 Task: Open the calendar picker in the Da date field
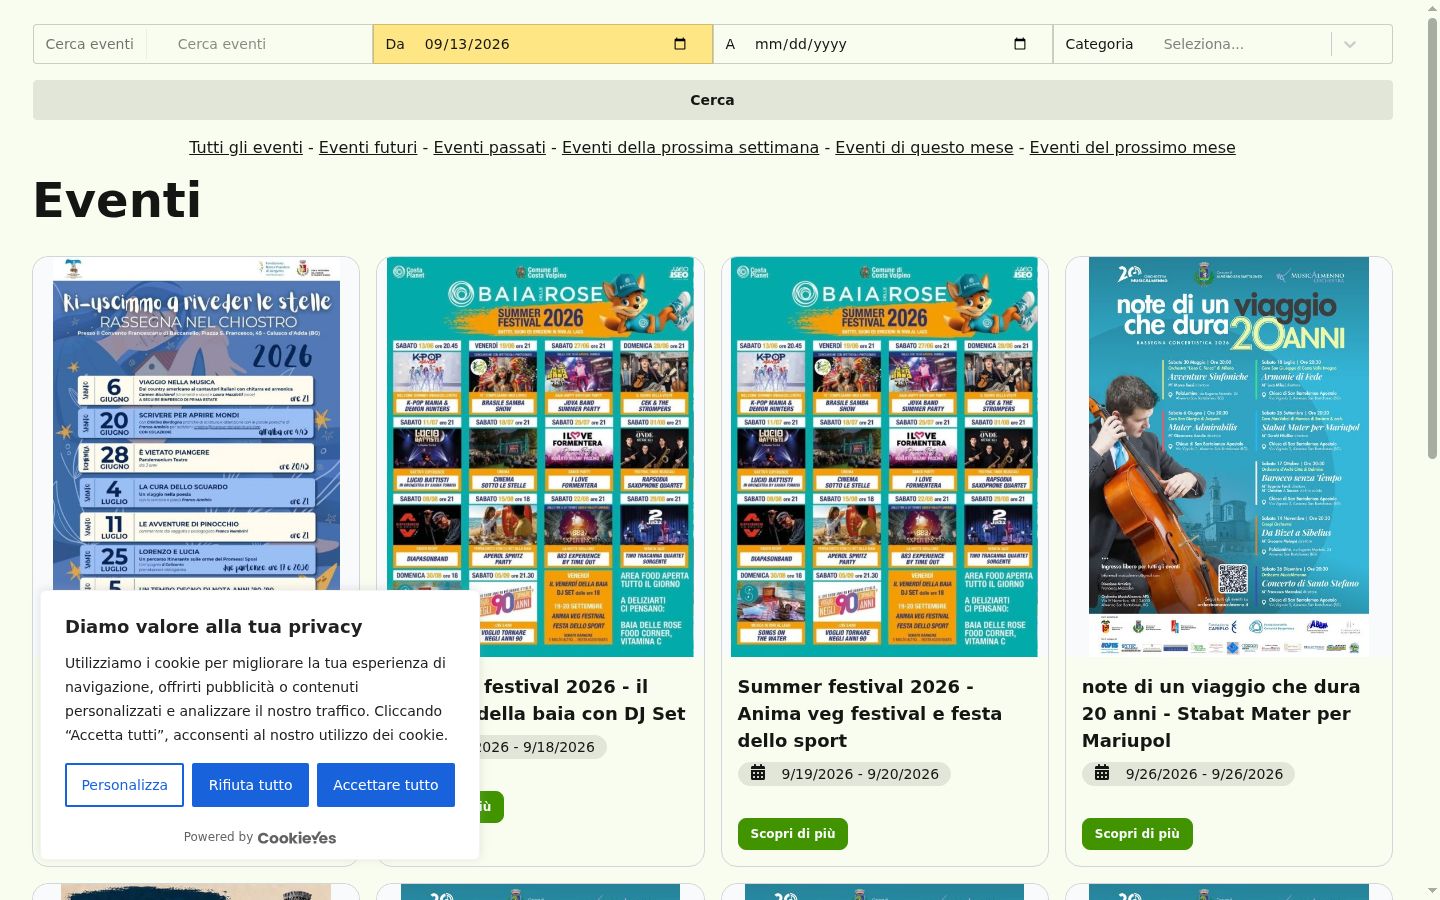point(680,44)
